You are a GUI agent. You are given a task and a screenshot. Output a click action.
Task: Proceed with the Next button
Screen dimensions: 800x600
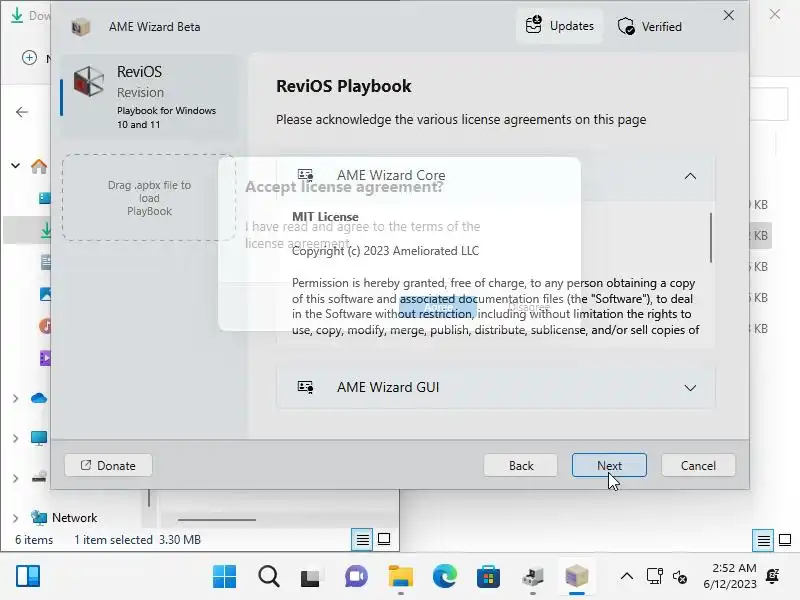[609, 465]
